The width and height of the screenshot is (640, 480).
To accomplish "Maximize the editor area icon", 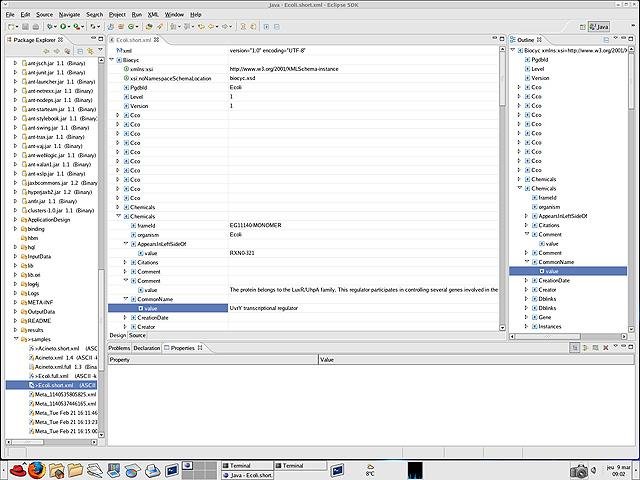I will pyautogui.click(x=502, y=39).
